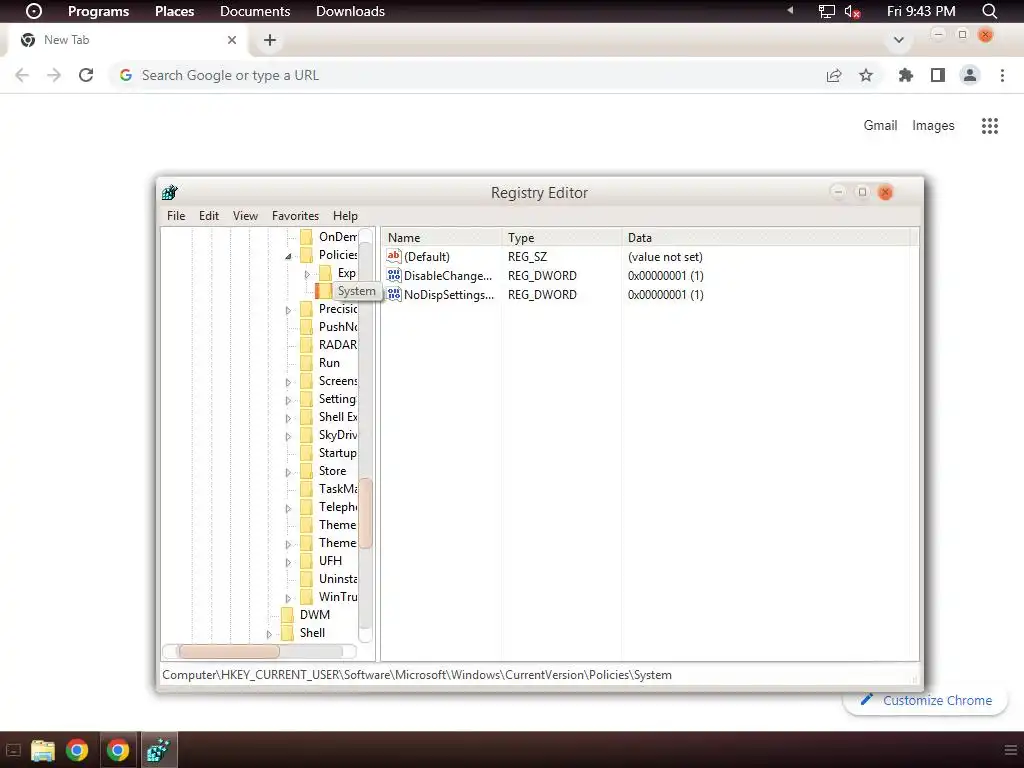Bookmark this tab with the star icon
This screenshot has height=768, width=1024.
pos(866,75)
